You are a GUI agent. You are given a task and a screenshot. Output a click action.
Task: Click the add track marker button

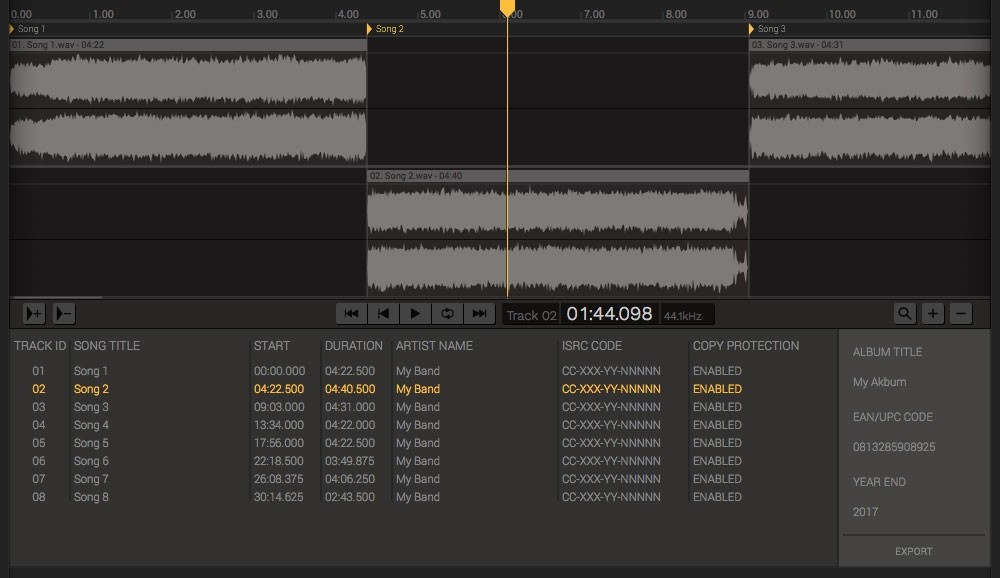(34, 313)
